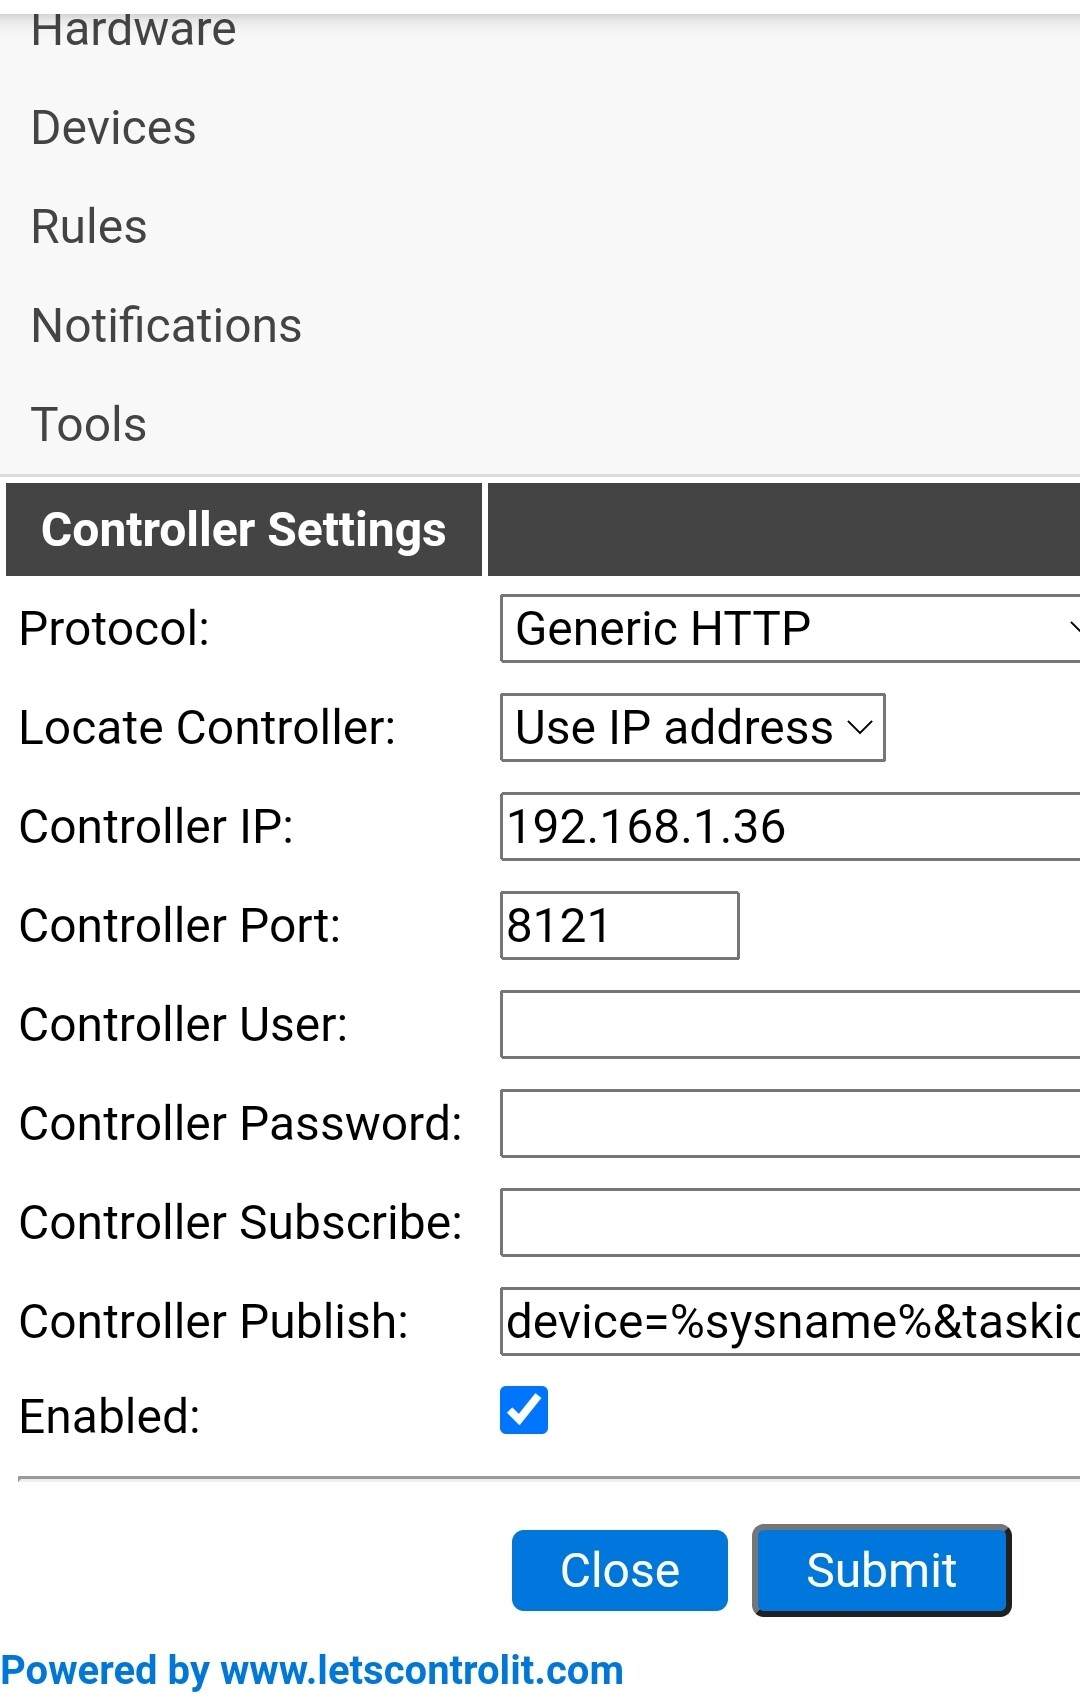
Task: Open the Locate Controller dropdown
Action: pos(692,727)
